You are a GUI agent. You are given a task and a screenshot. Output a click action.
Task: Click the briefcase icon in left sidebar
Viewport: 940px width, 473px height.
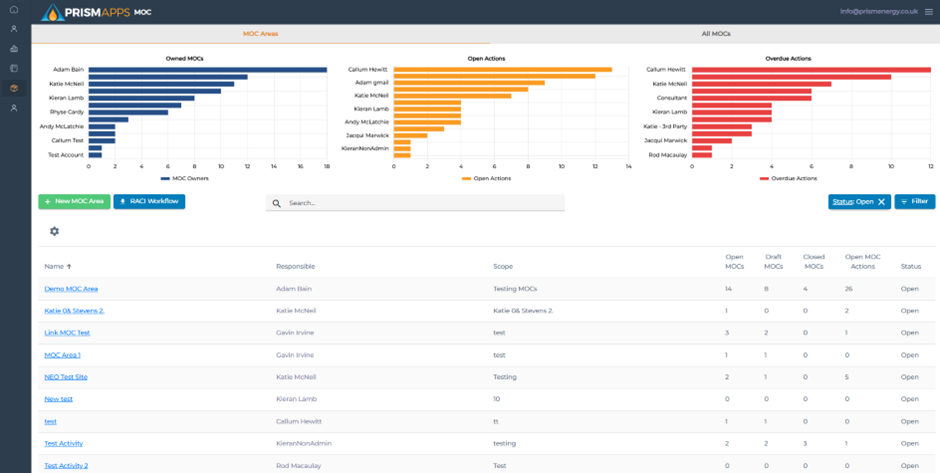point(14,49)
